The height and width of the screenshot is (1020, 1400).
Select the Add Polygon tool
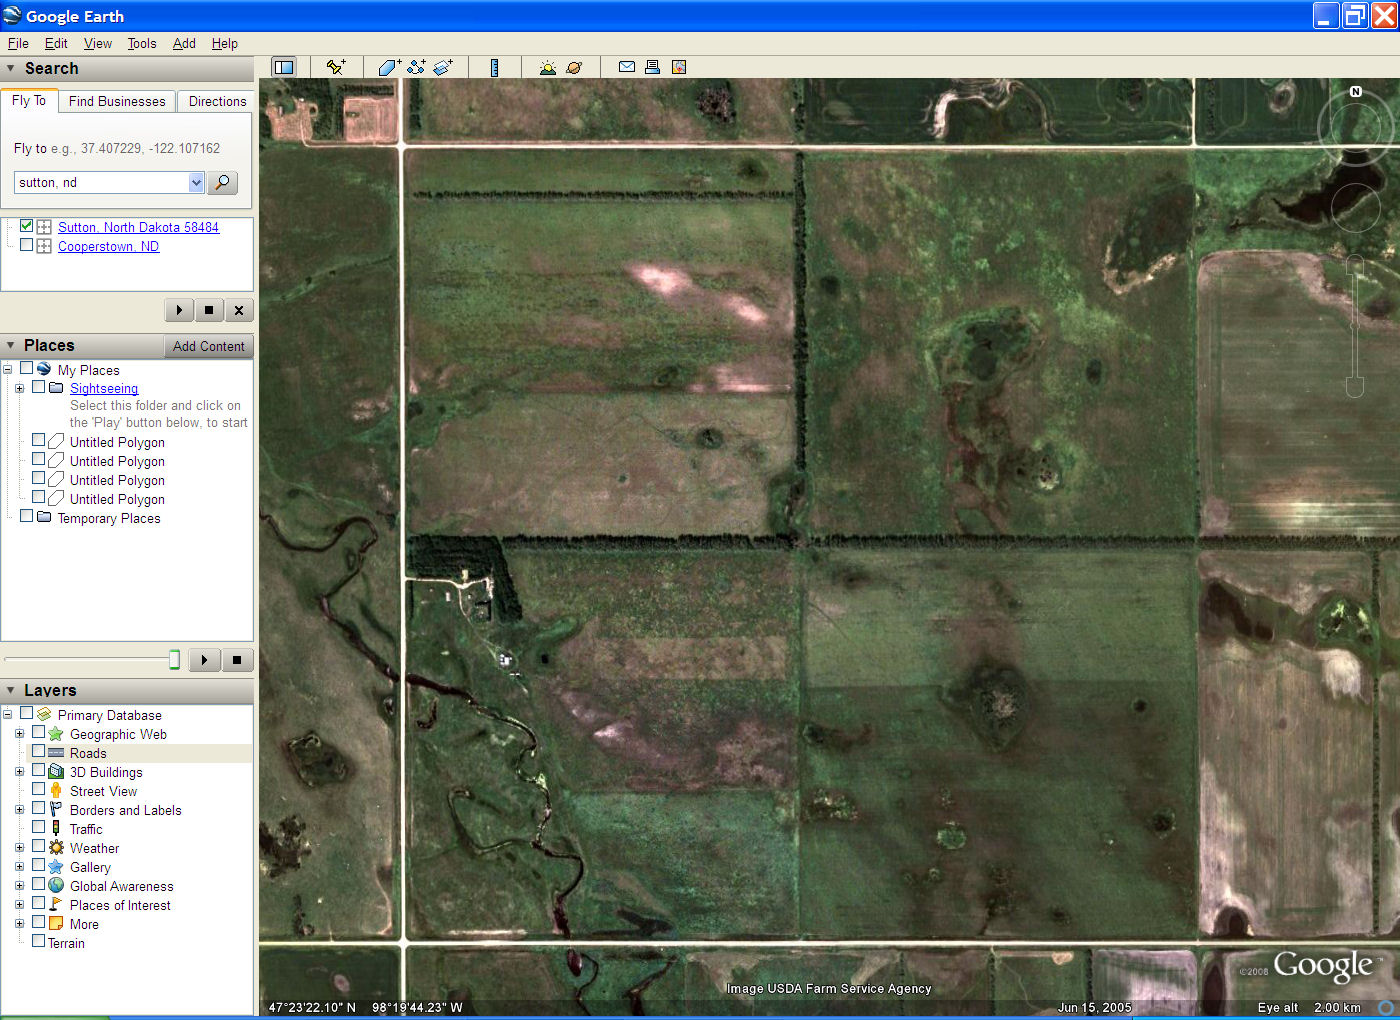coord(389,67)
